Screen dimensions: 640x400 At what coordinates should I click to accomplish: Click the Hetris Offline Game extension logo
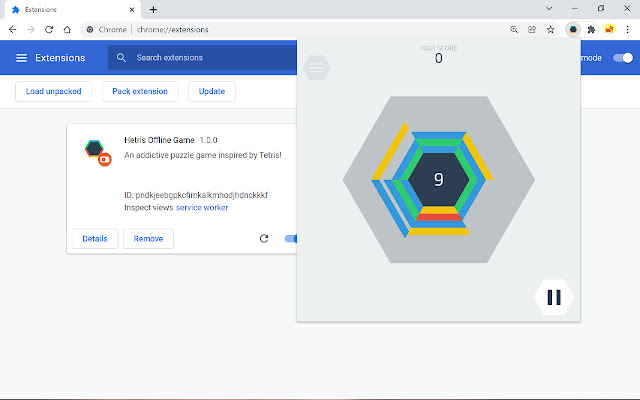point(97,152)
